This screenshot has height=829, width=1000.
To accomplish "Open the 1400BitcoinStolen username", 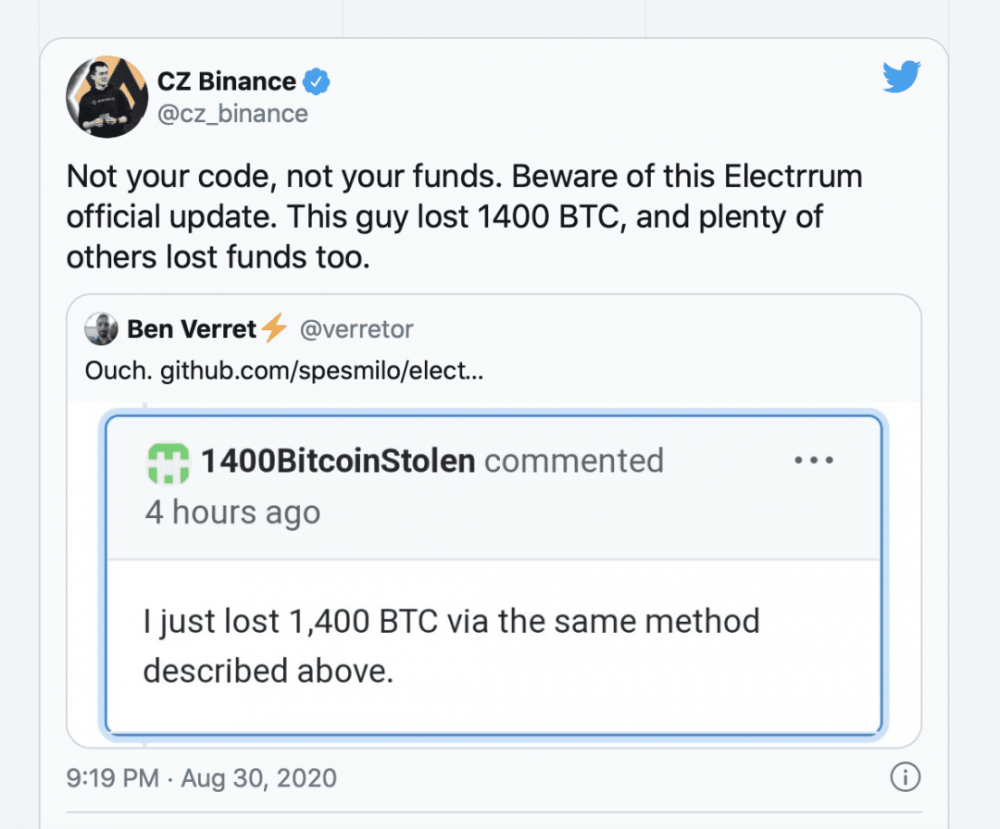I will pyautogui.click(x=337, y=461).
